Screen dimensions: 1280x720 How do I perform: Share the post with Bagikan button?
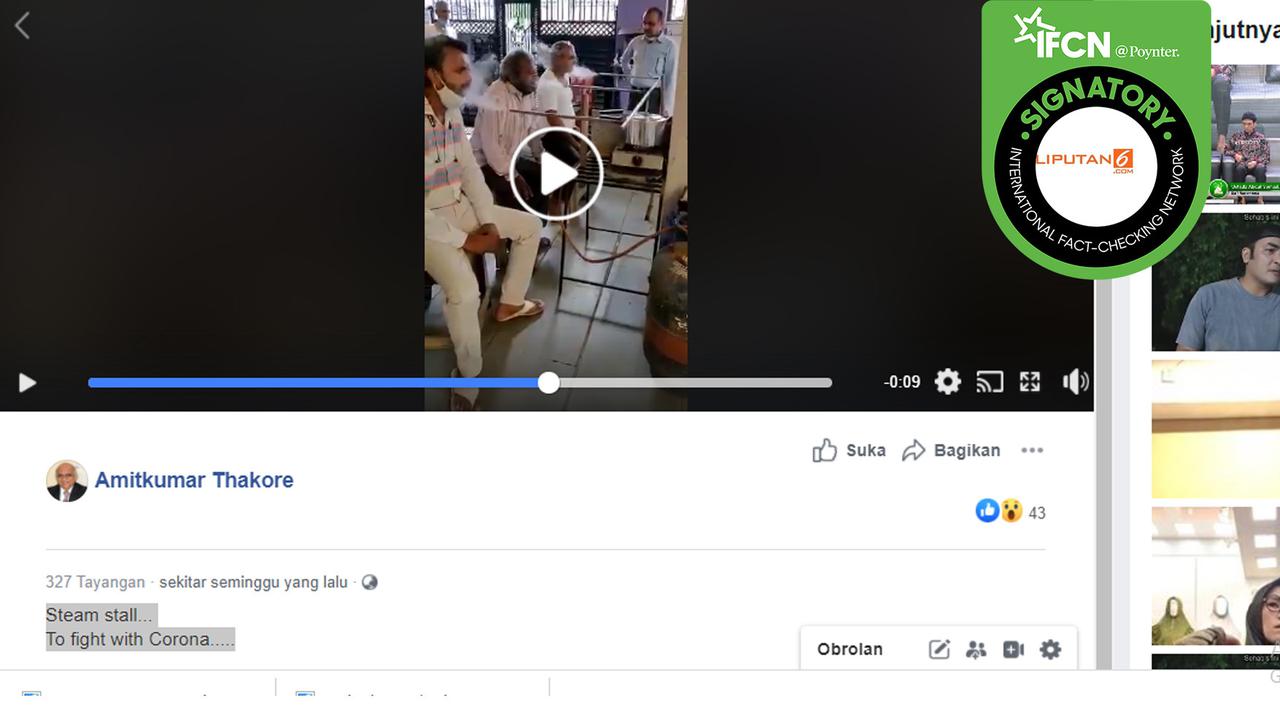(x=951, y=450)
